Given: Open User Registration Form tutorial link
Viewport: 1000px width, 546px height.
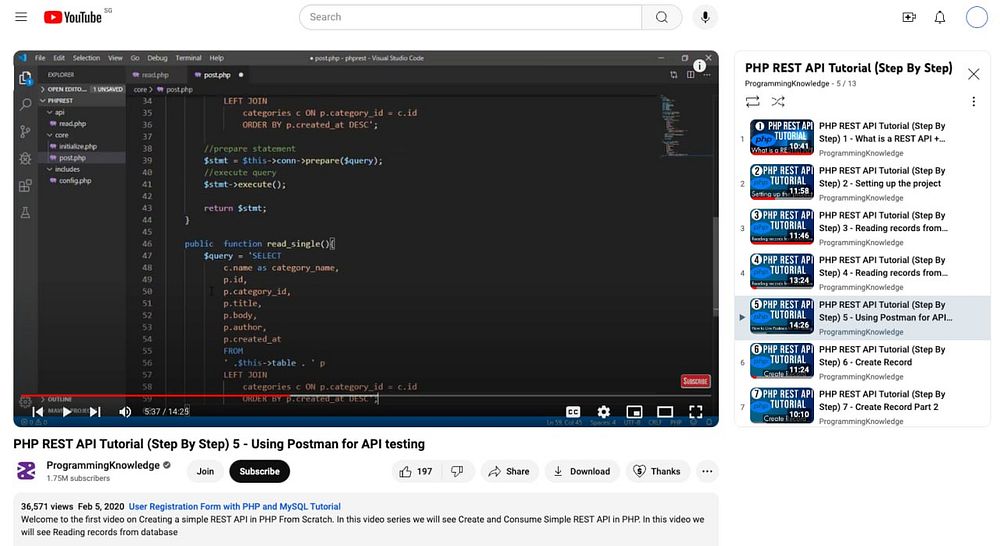Looking at the screenshot, I should pos(235,506).
